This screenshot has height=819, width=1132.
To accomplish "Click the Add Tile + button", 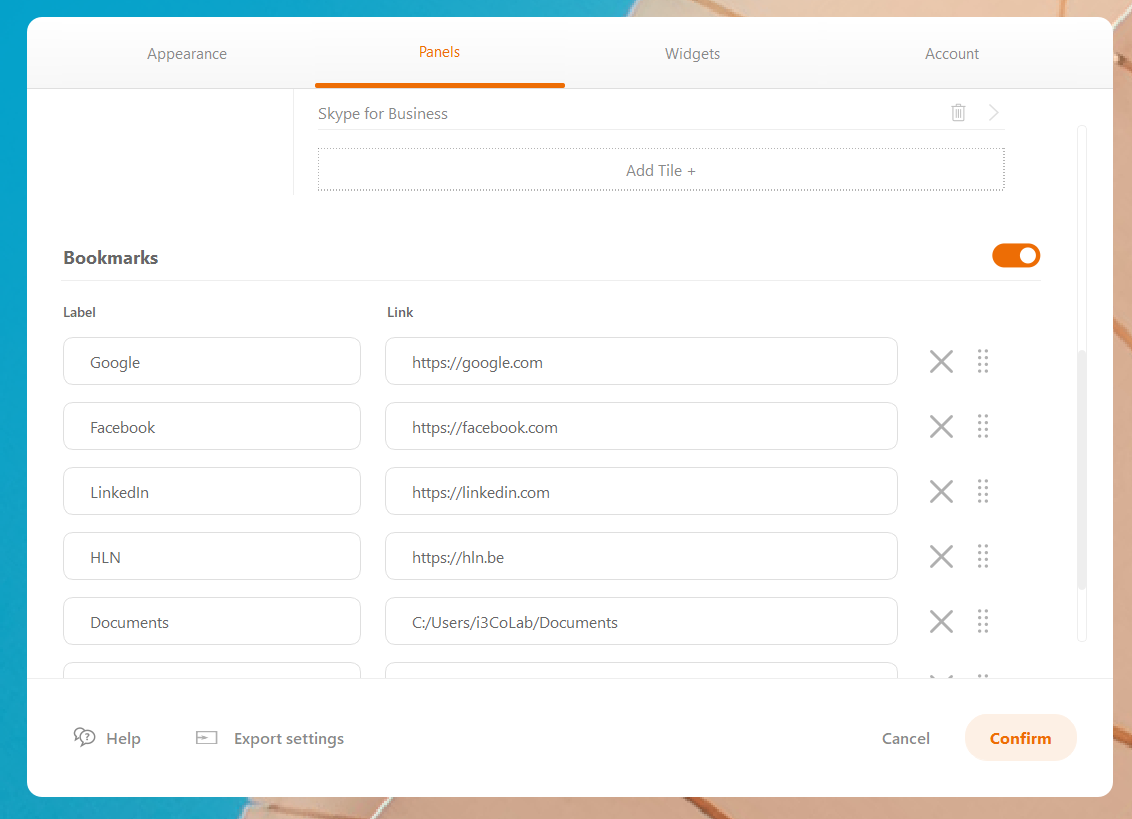I will 661,170.
